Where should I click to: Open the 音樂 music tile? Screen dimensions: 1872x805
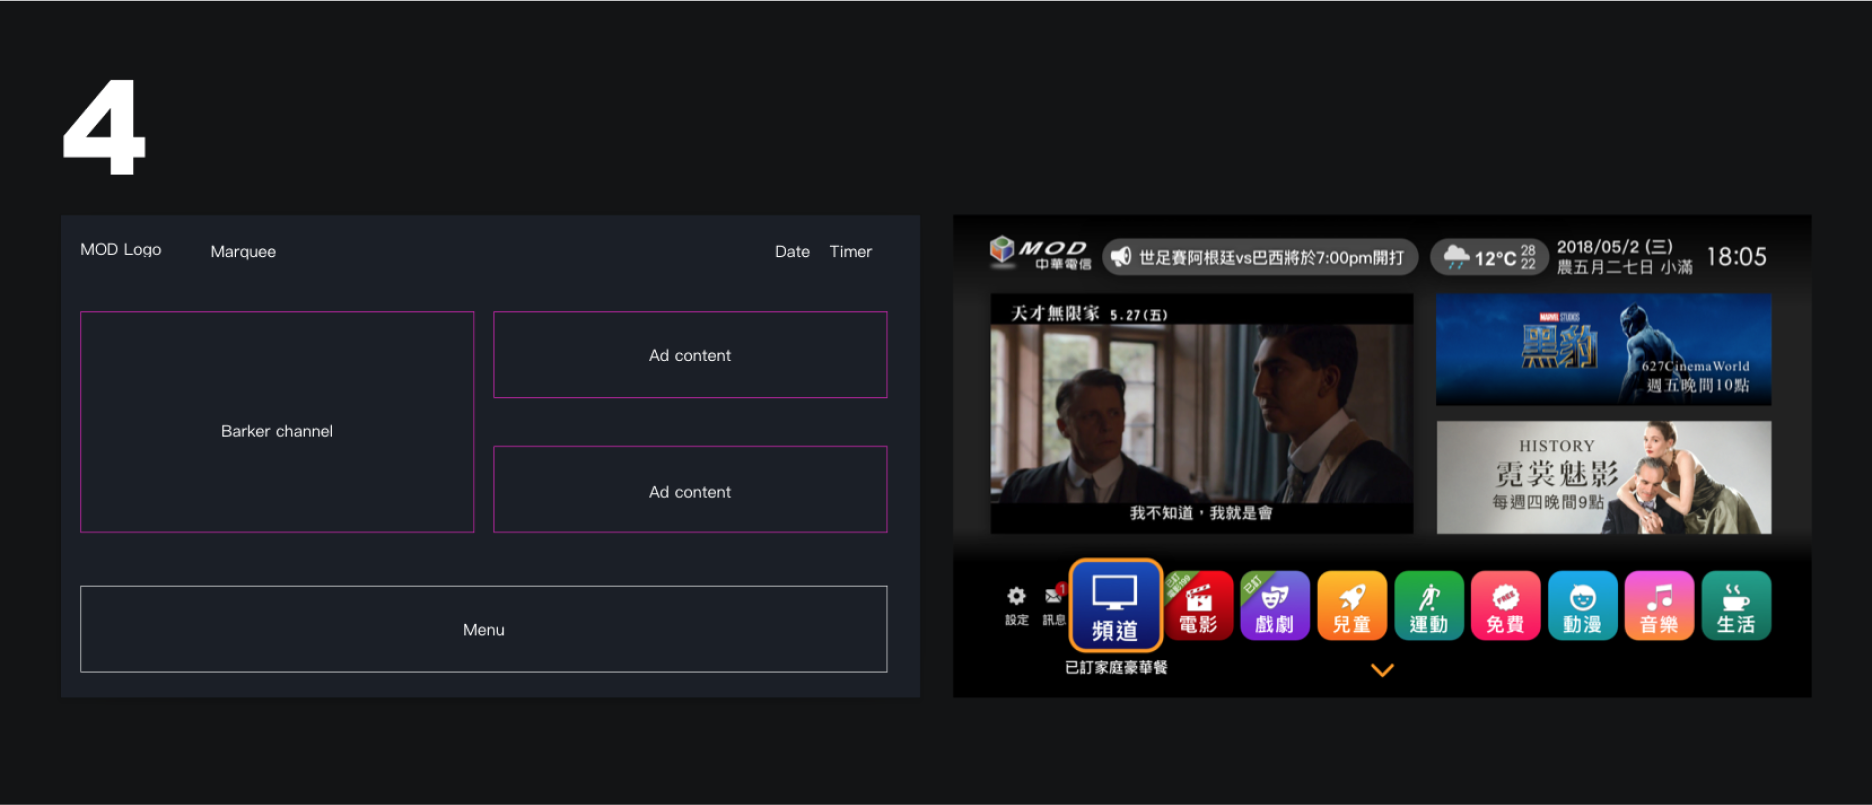tap(1659, 606)
